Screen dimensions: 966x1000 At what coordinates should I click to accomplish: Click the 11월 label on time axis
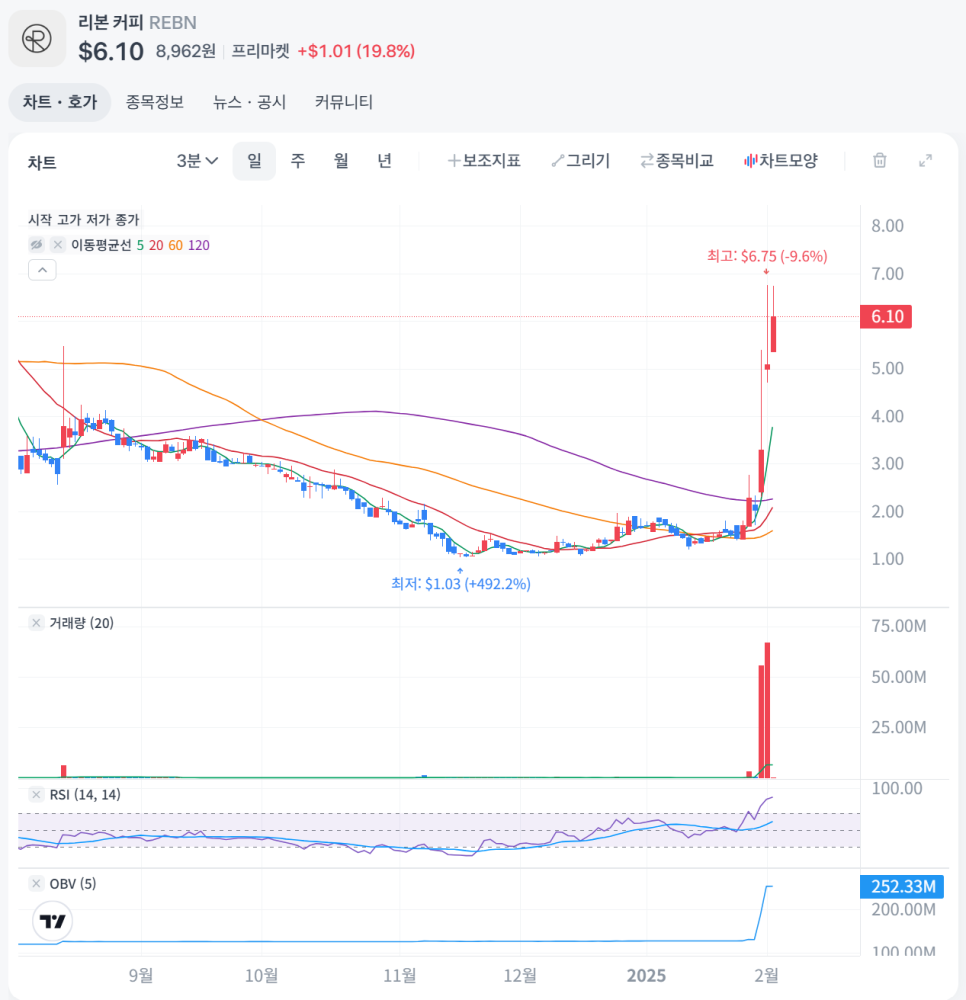tap(400, 976)
